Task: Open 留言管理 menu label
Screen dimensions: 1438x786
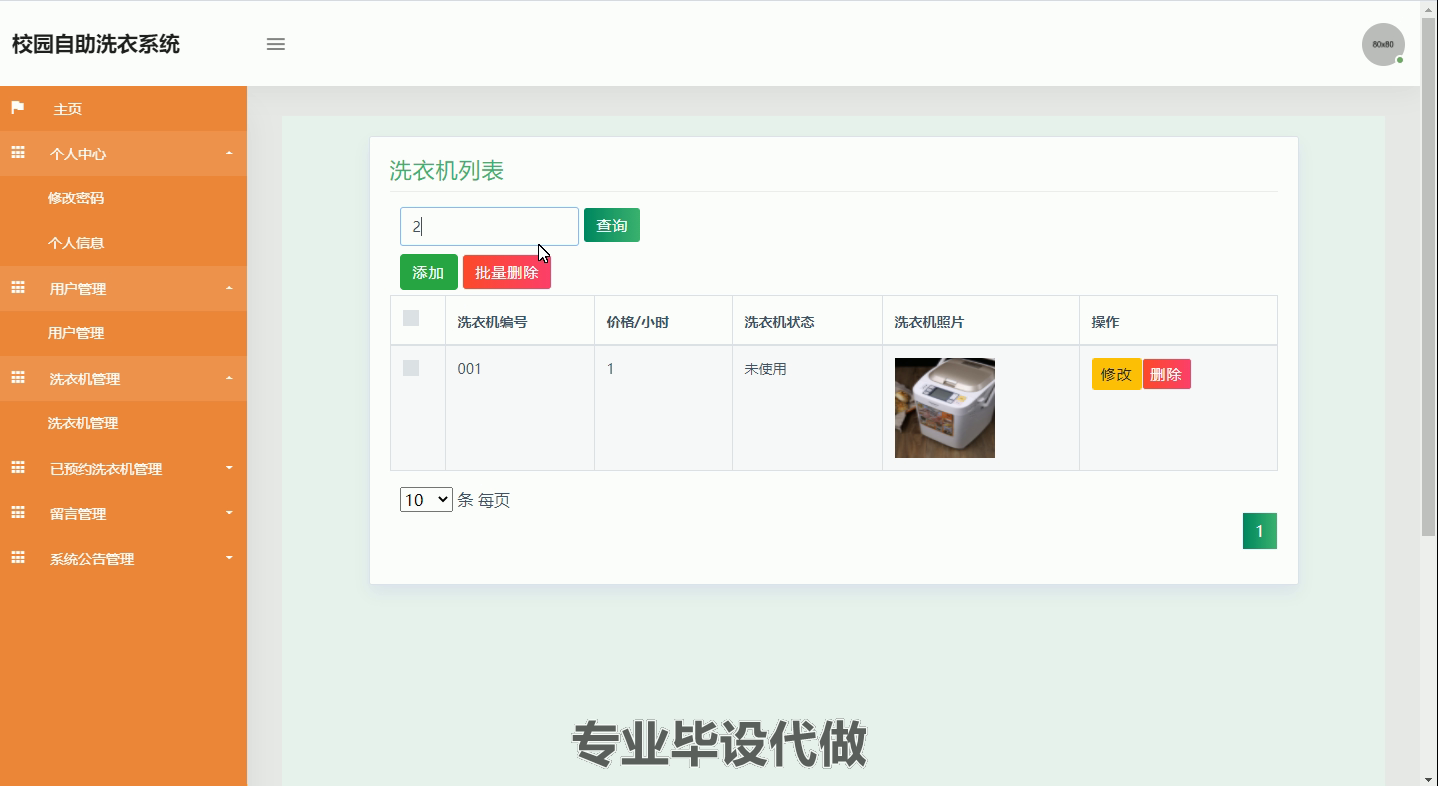Action: tap(78, 514)
